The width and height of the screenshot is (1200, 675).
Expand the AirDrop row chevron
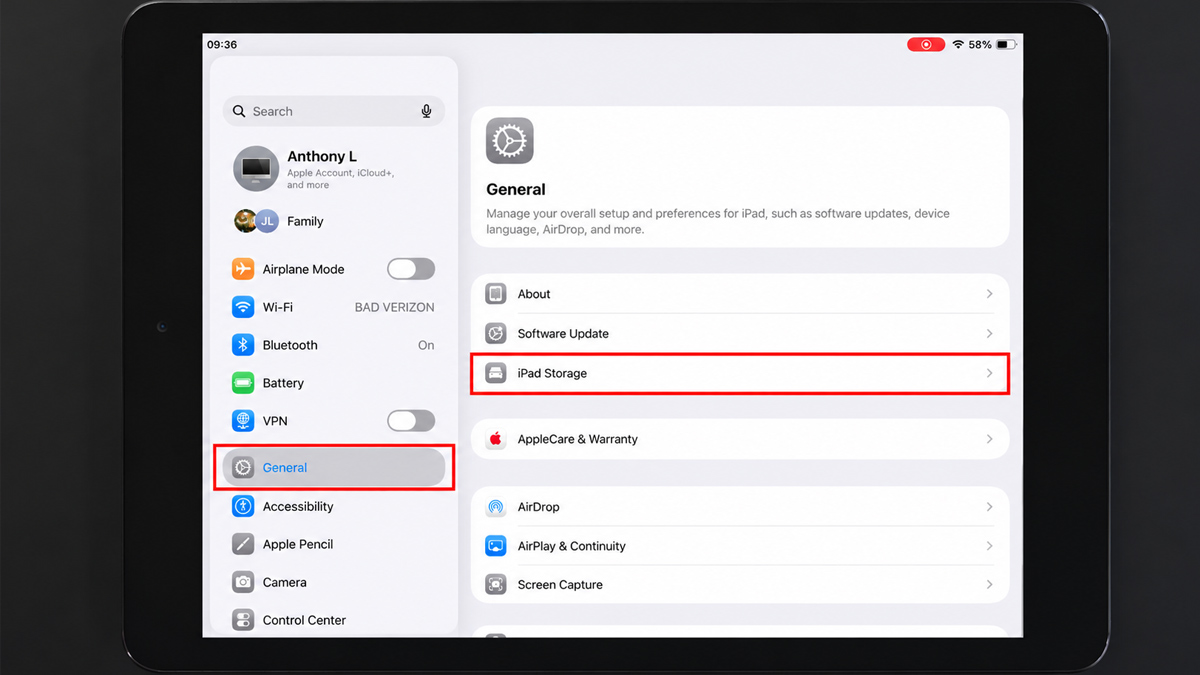tap(990, 507)
